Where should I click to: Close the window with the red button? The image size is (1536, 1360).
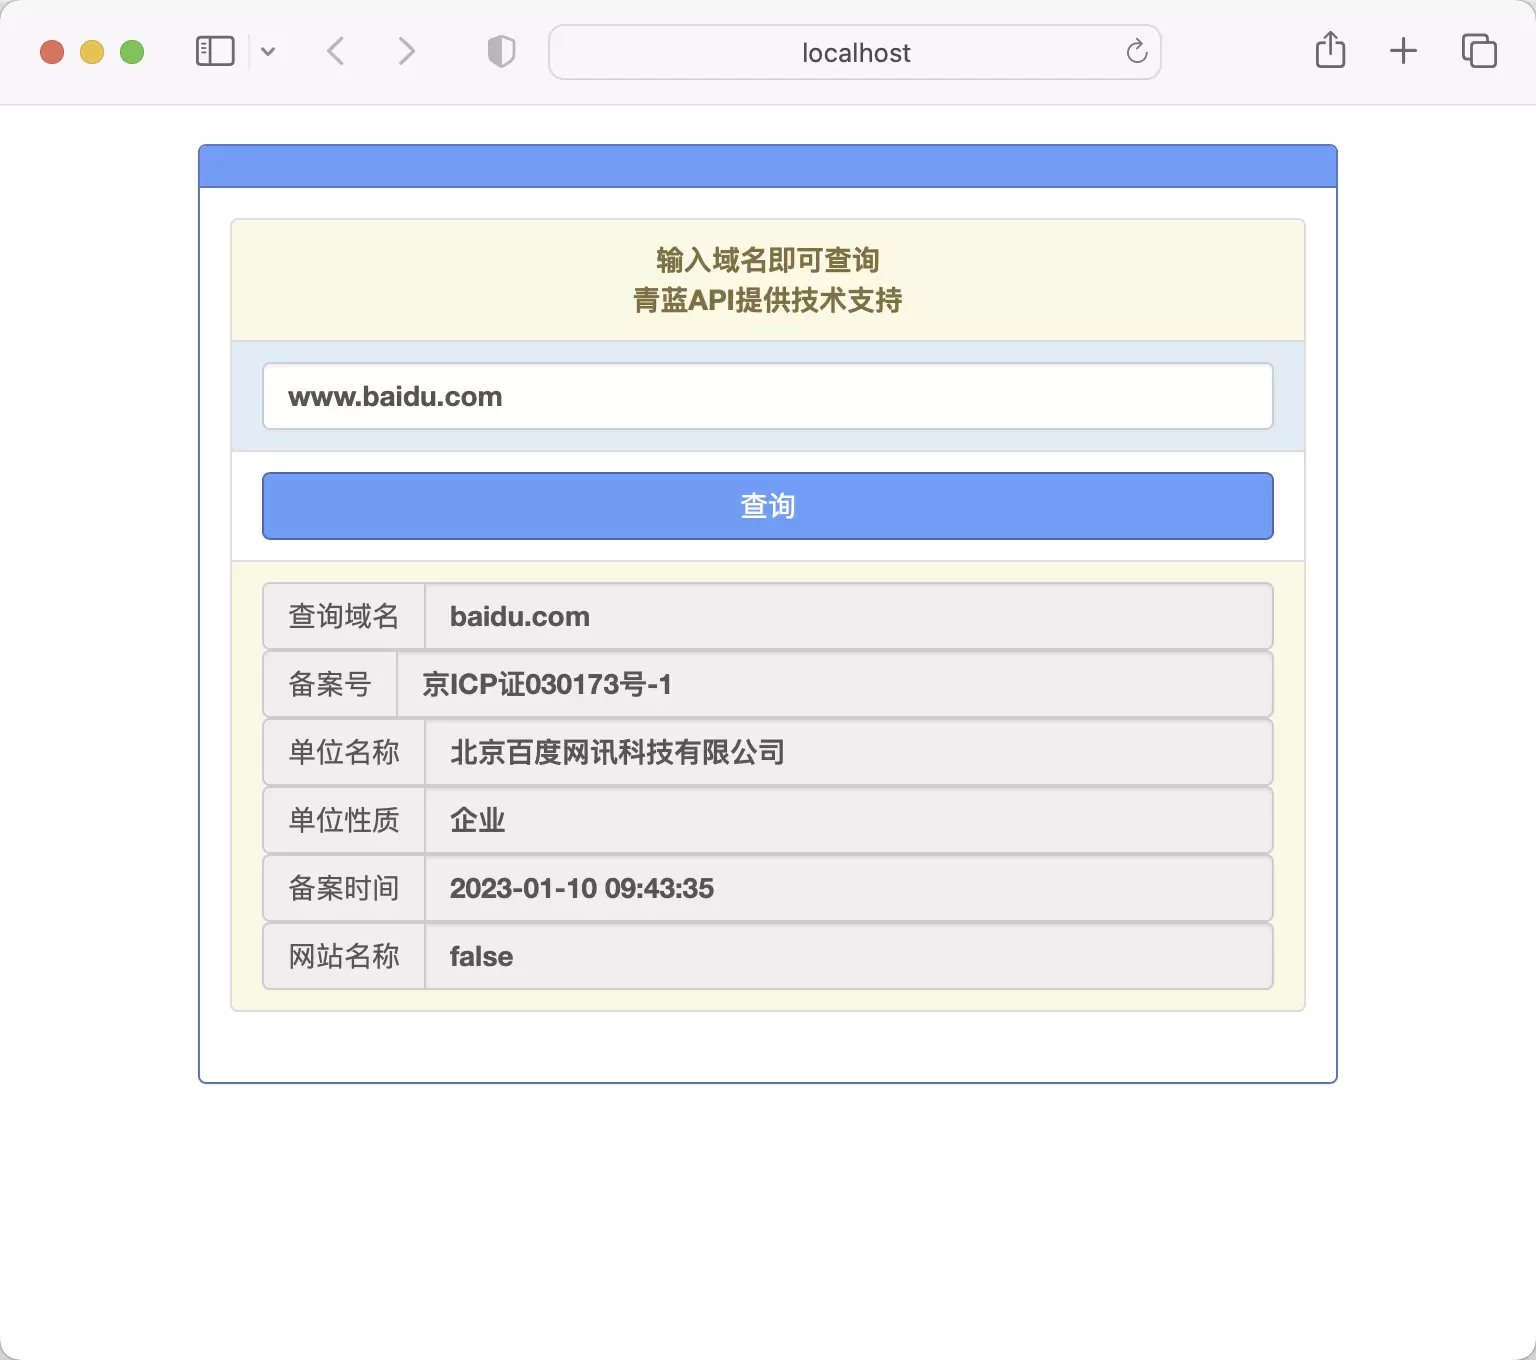pos(52,52)
